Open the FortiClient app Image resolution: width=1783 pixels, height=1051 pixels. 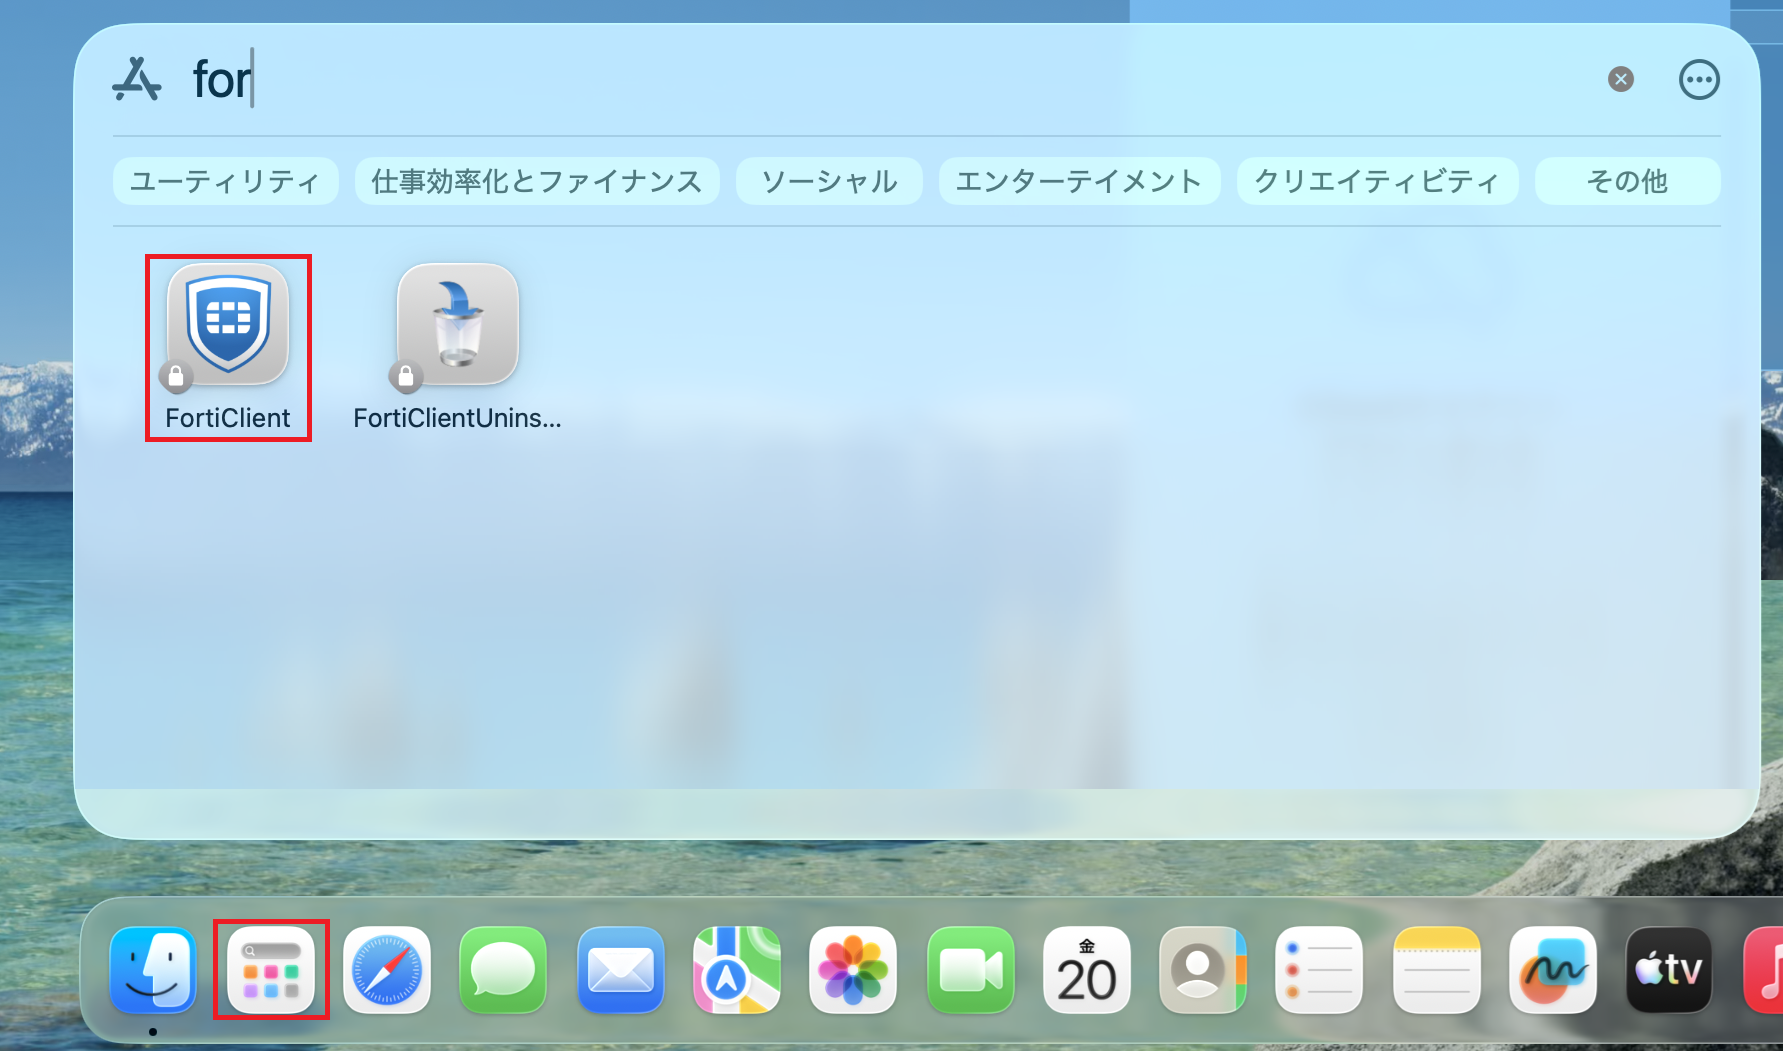point(228,327)
